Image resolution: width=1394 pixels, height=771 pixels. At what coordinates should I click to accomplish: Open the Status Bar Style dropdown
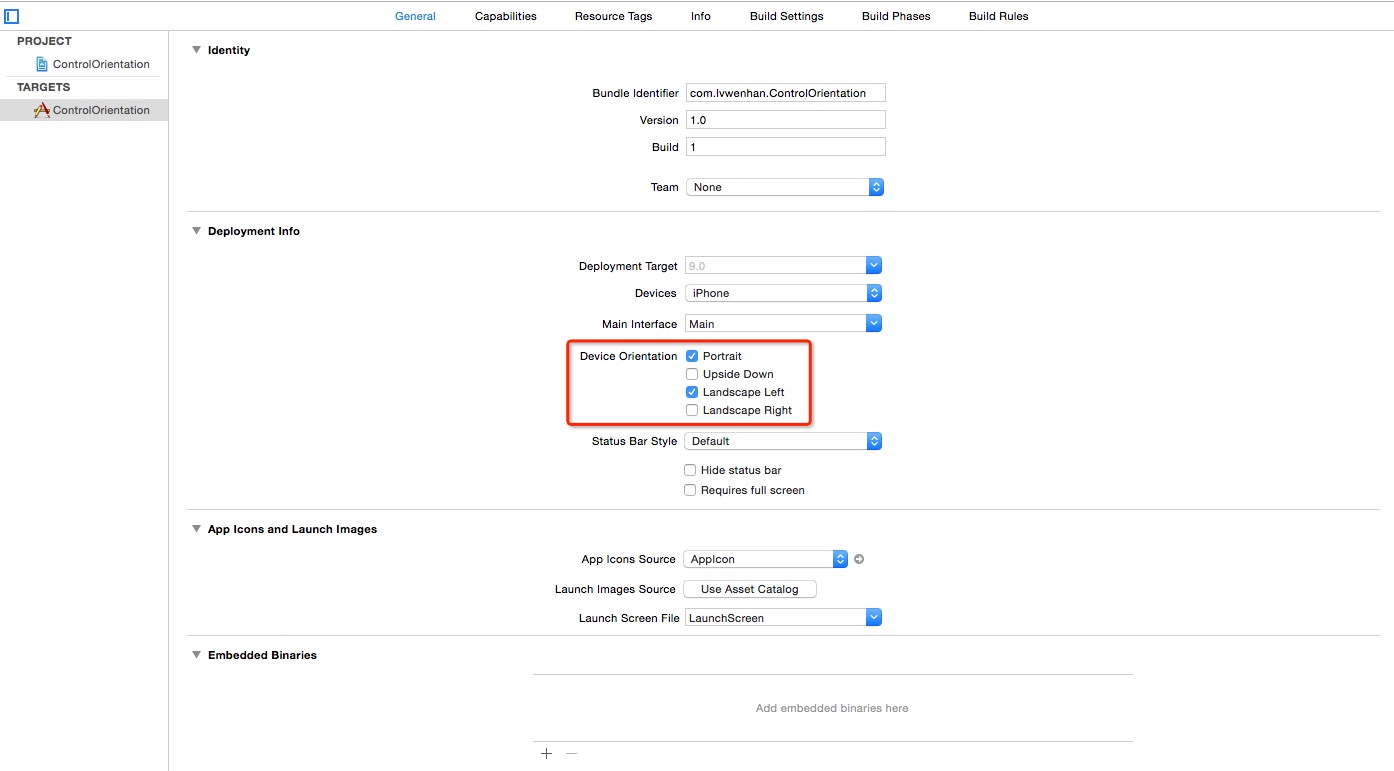click(783, 441)
